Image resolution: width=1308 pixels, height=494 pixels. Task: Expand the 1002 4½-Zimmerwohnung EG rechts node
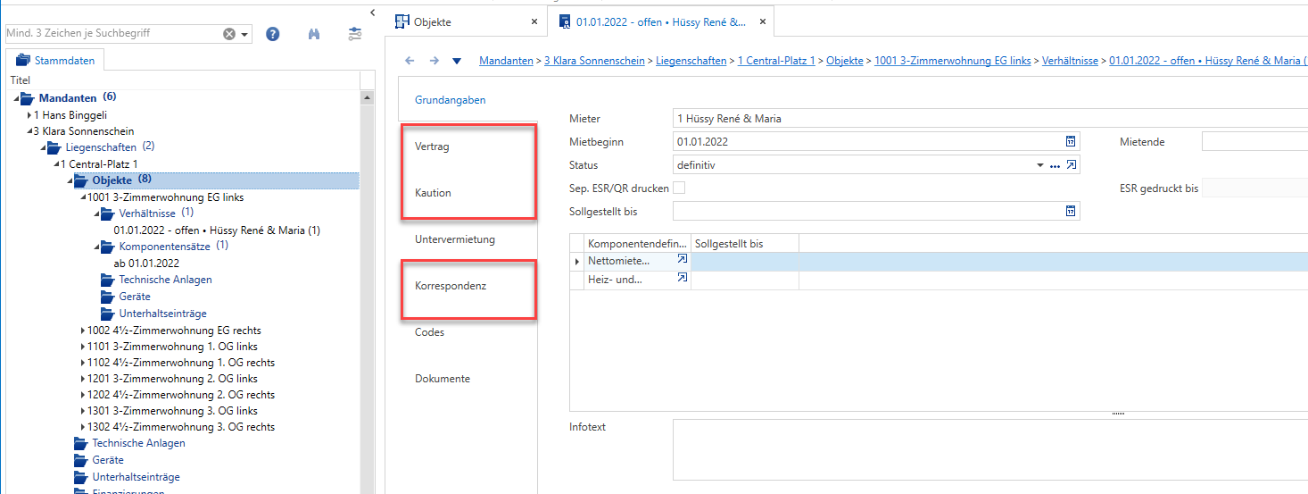(x=83, y=329)
